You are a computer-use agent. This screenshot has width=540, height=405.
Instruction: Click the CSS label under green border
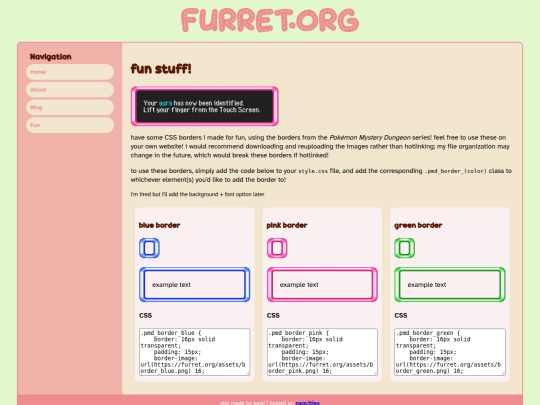pos(401,315)
